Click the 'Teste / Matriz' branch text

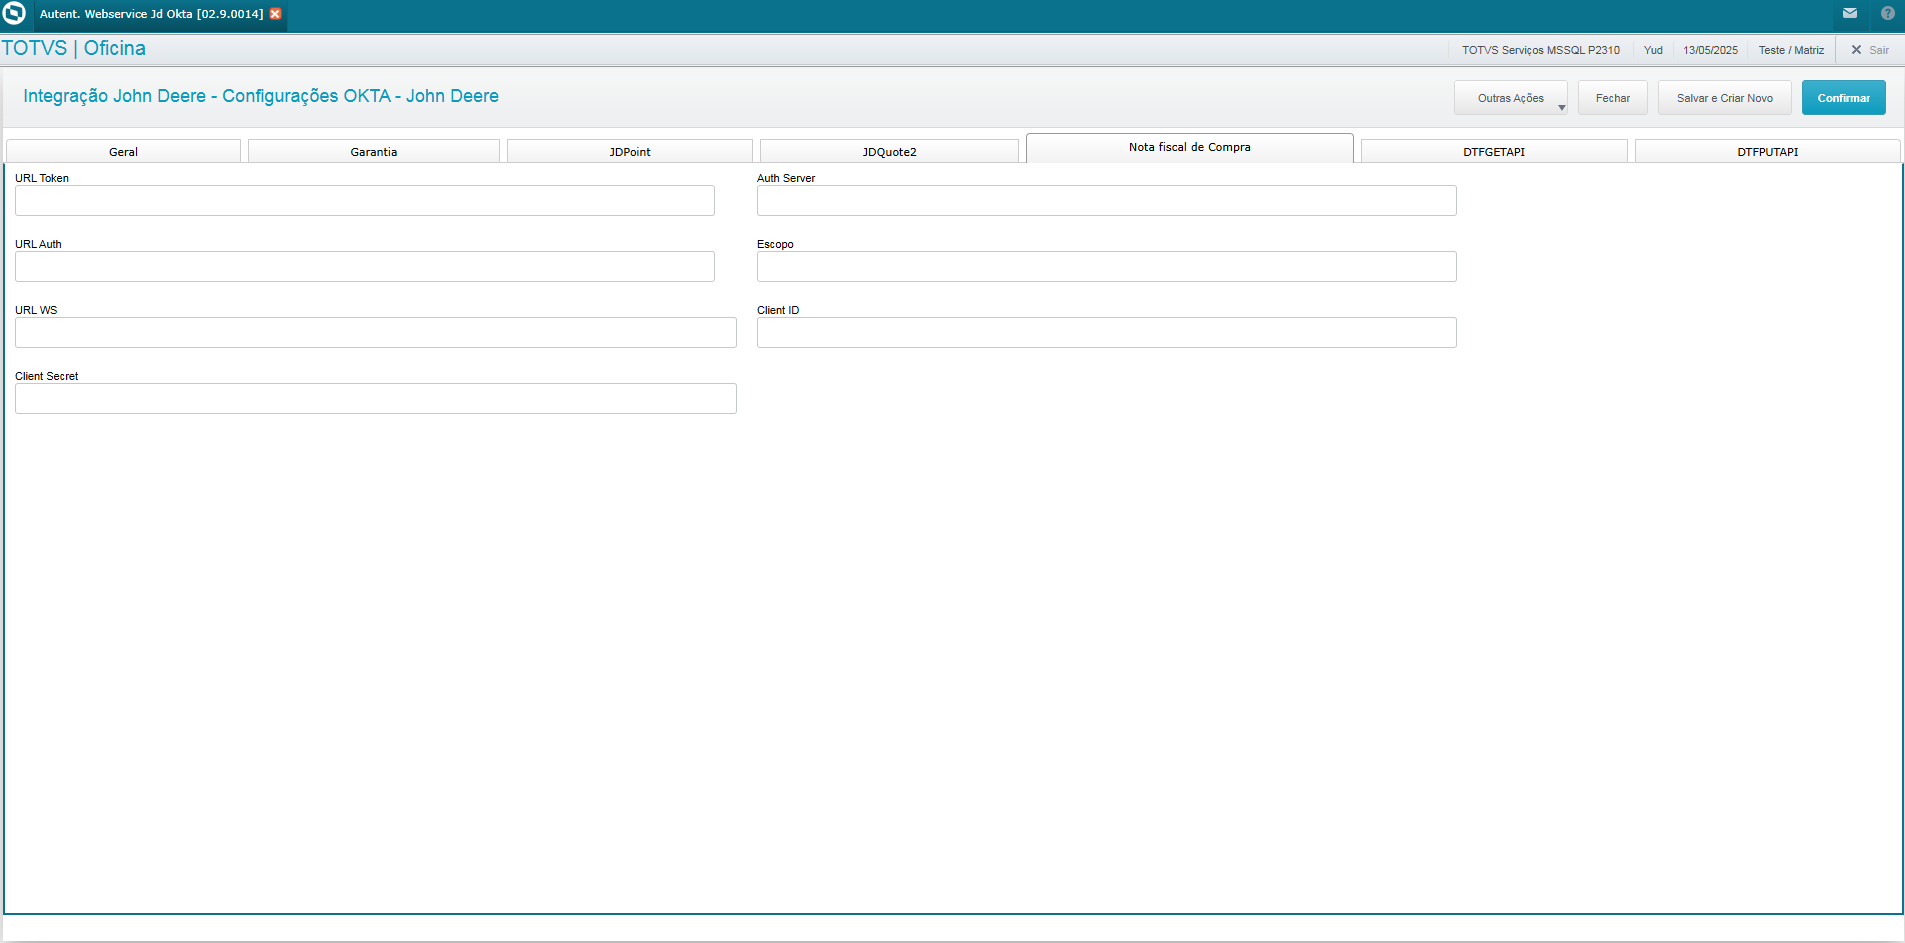[x=1791, y=50]
